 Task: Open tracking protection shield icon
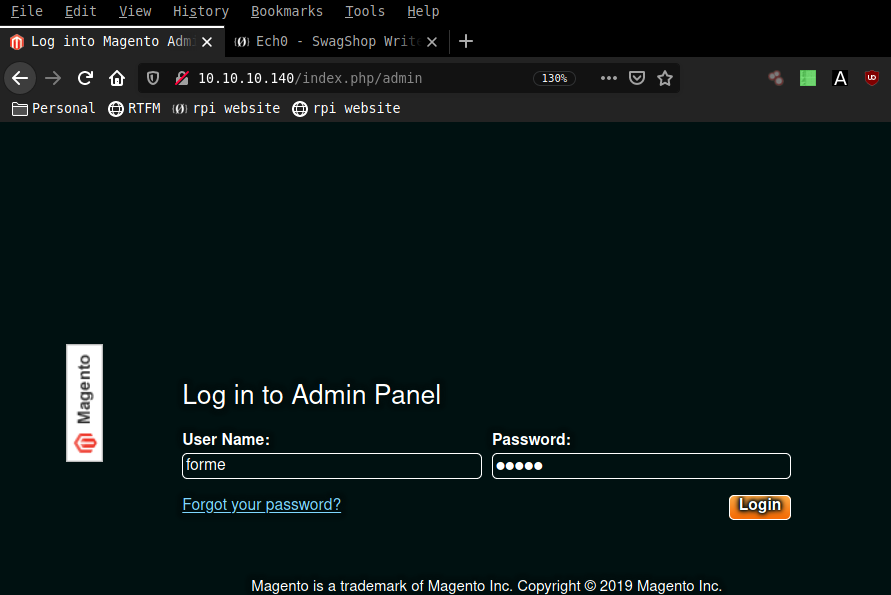[x=153, y=78]
